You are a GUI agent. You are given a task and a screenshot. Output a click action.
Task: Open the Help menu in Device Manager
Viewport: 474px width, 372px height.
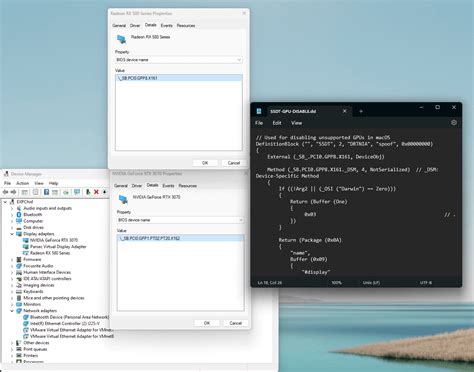pyautogui.click(x=53, y=183)
